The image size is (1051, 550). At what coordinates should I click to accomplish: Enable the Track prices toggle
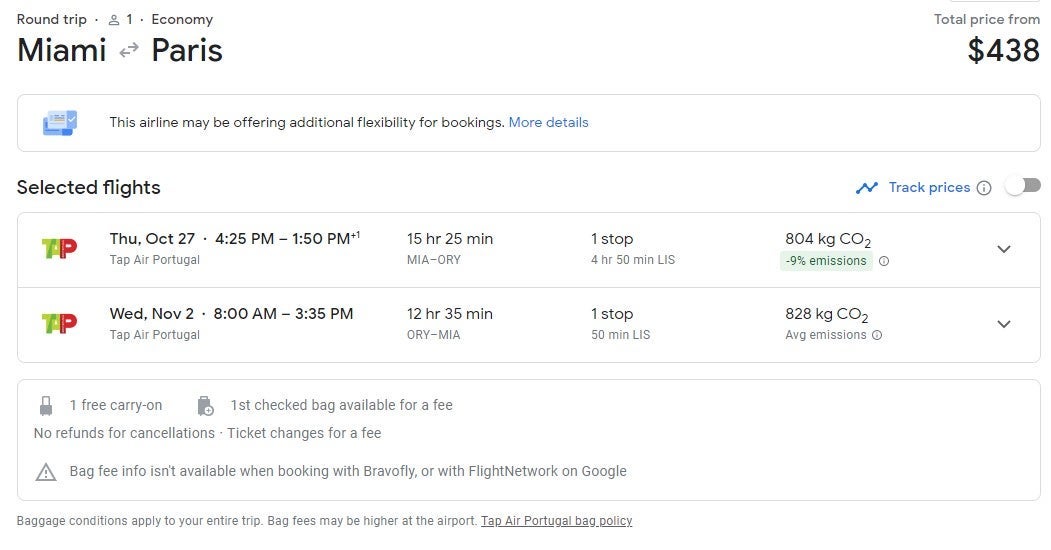(x=1022, y=186)
